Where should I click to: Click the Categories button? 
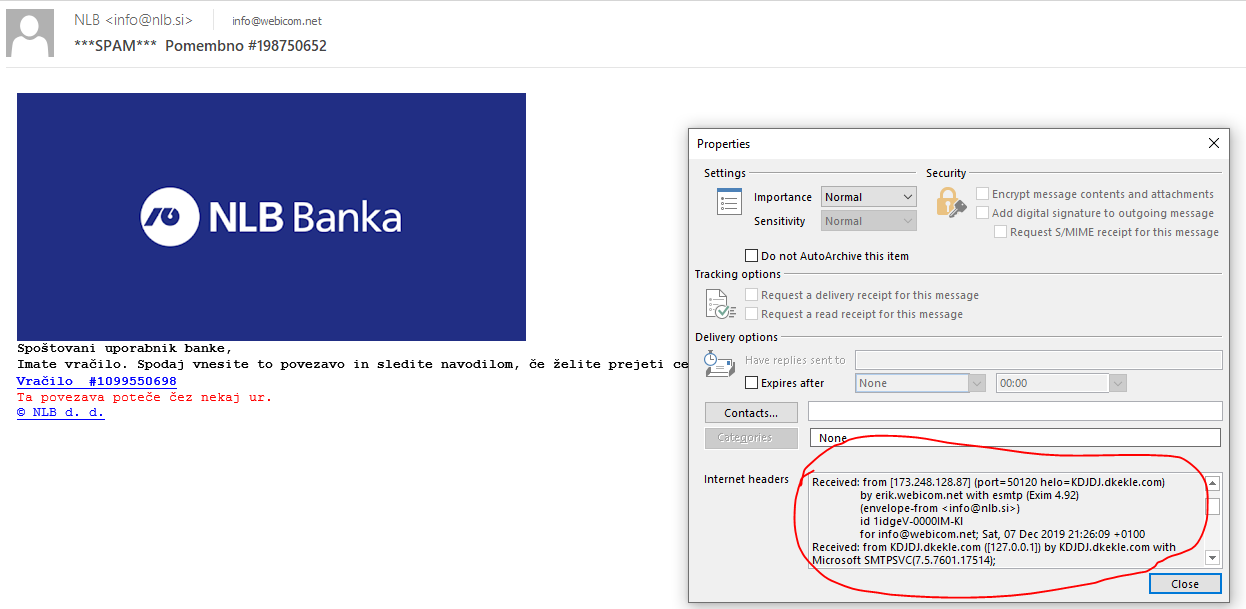pyautogui.click(x=752, y=438)
